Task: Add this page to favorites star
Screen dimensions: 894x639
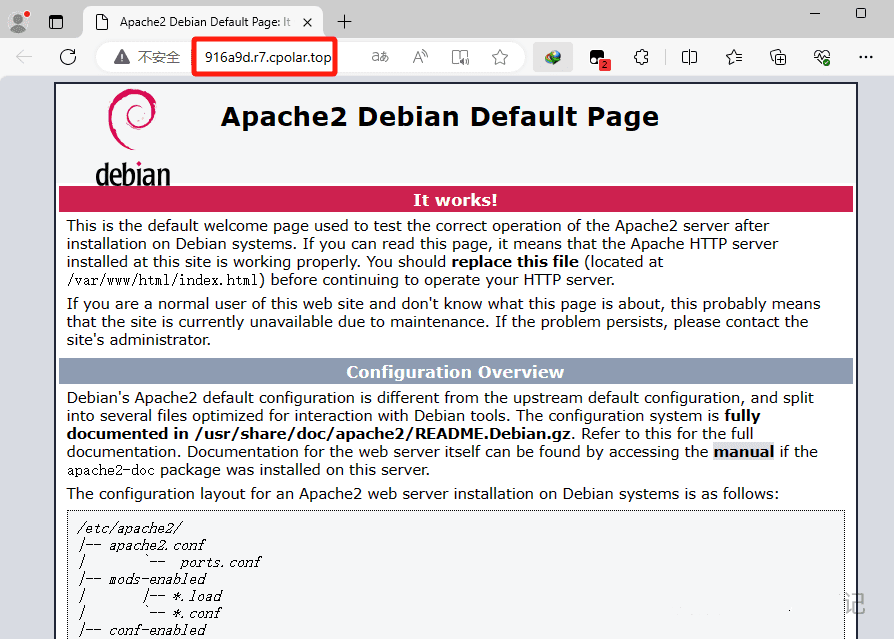Action: point(500,57)
